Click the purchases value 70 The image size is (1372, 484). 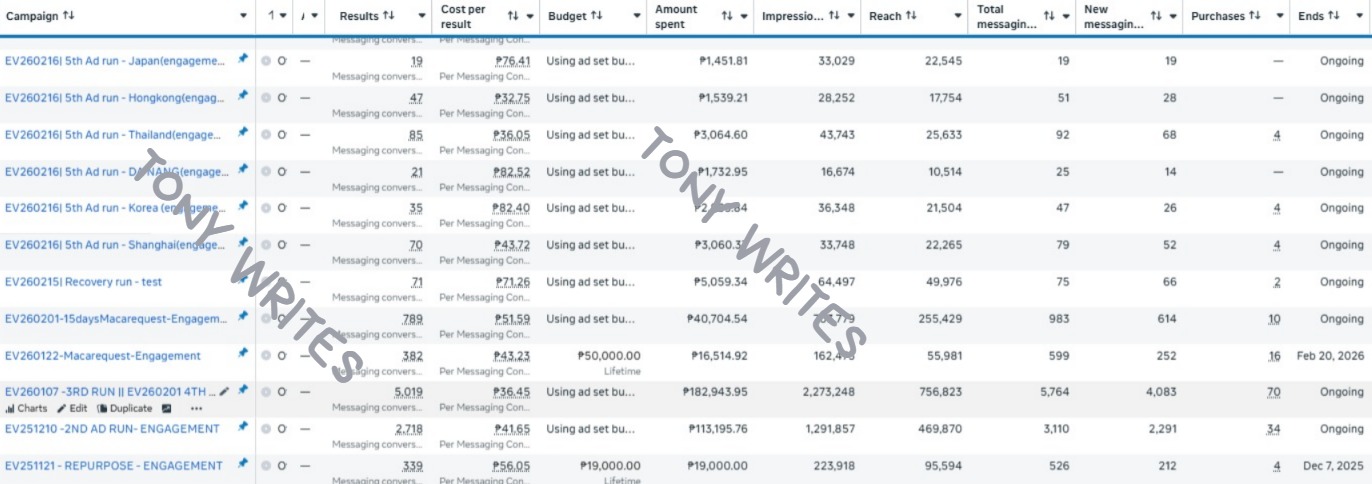(x=1274, y=392)
